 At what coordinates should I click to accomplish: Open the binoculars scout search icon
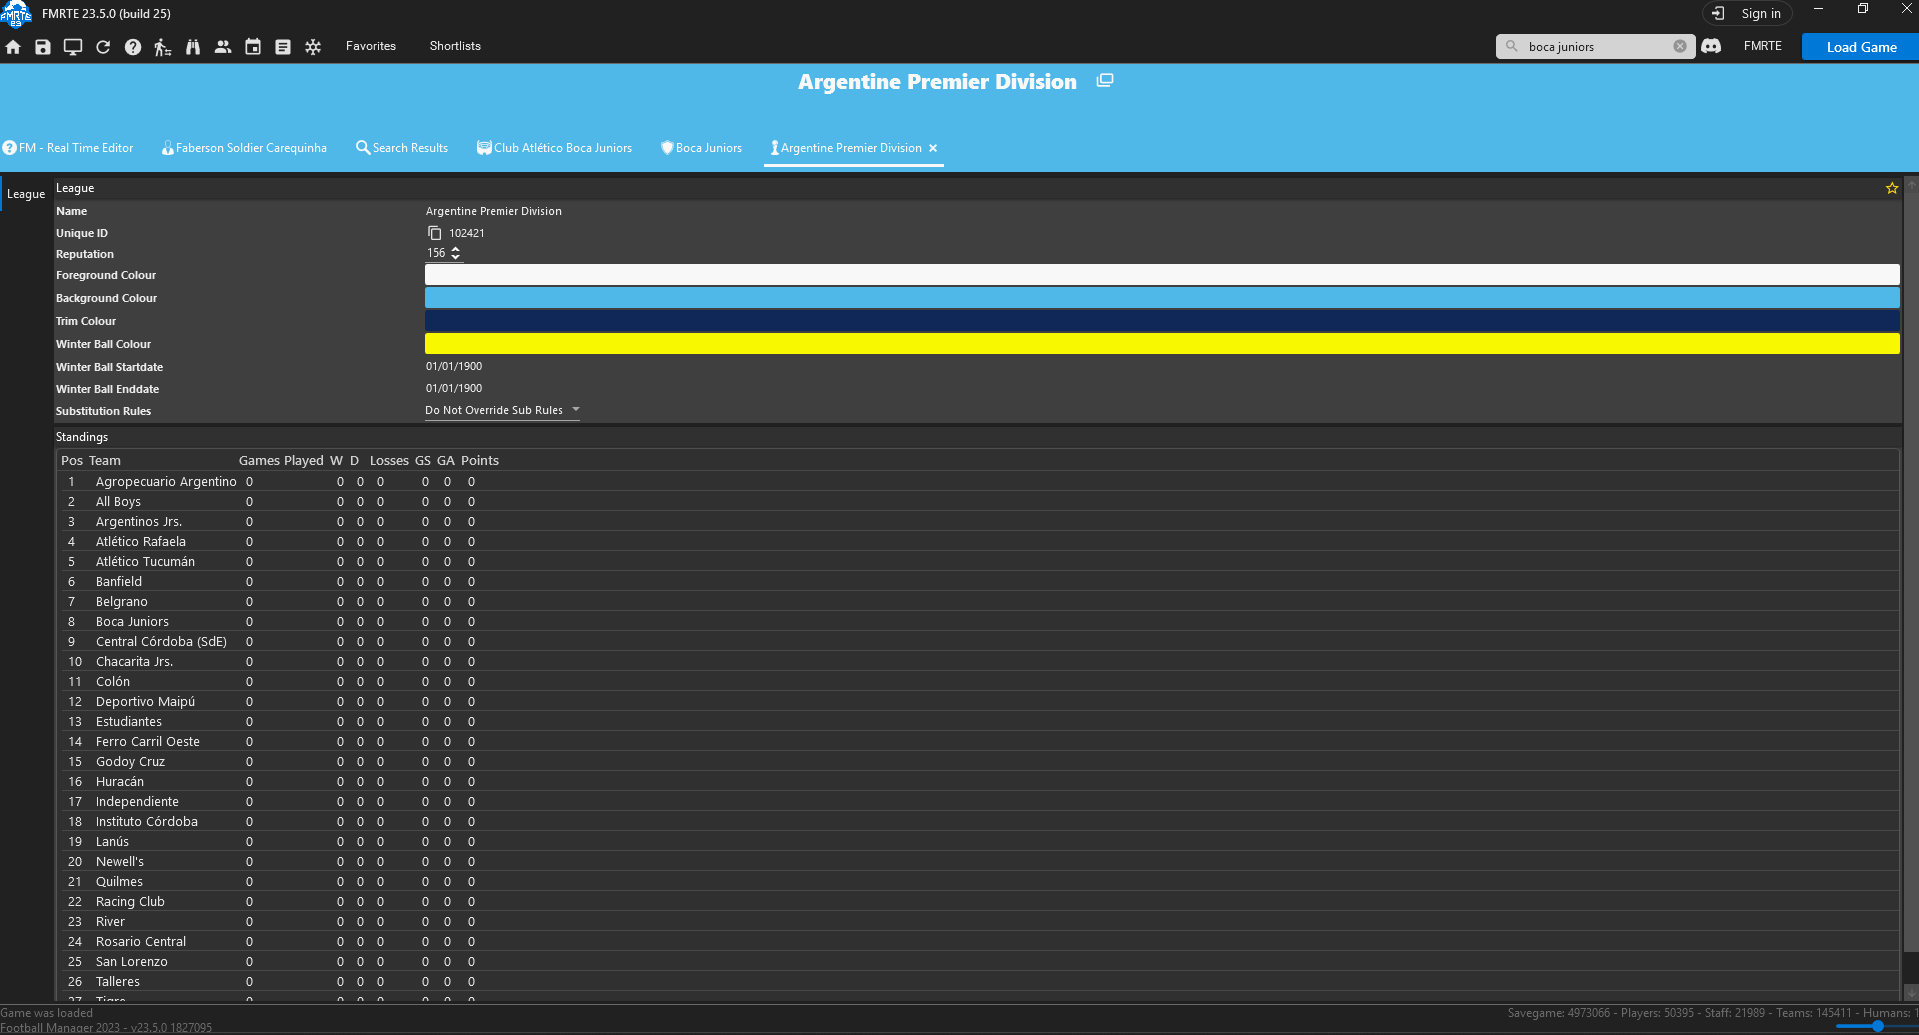(193, 47)
